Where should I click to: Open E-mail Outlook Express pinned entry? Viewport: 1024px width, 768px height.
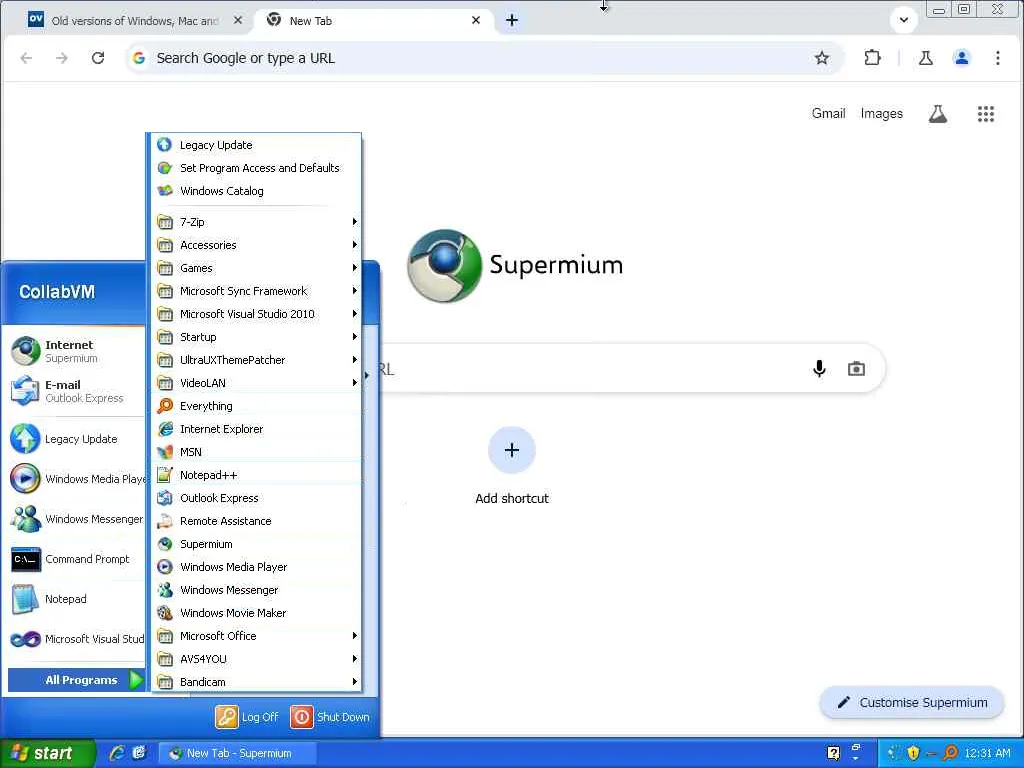click(x=74, y=391)
